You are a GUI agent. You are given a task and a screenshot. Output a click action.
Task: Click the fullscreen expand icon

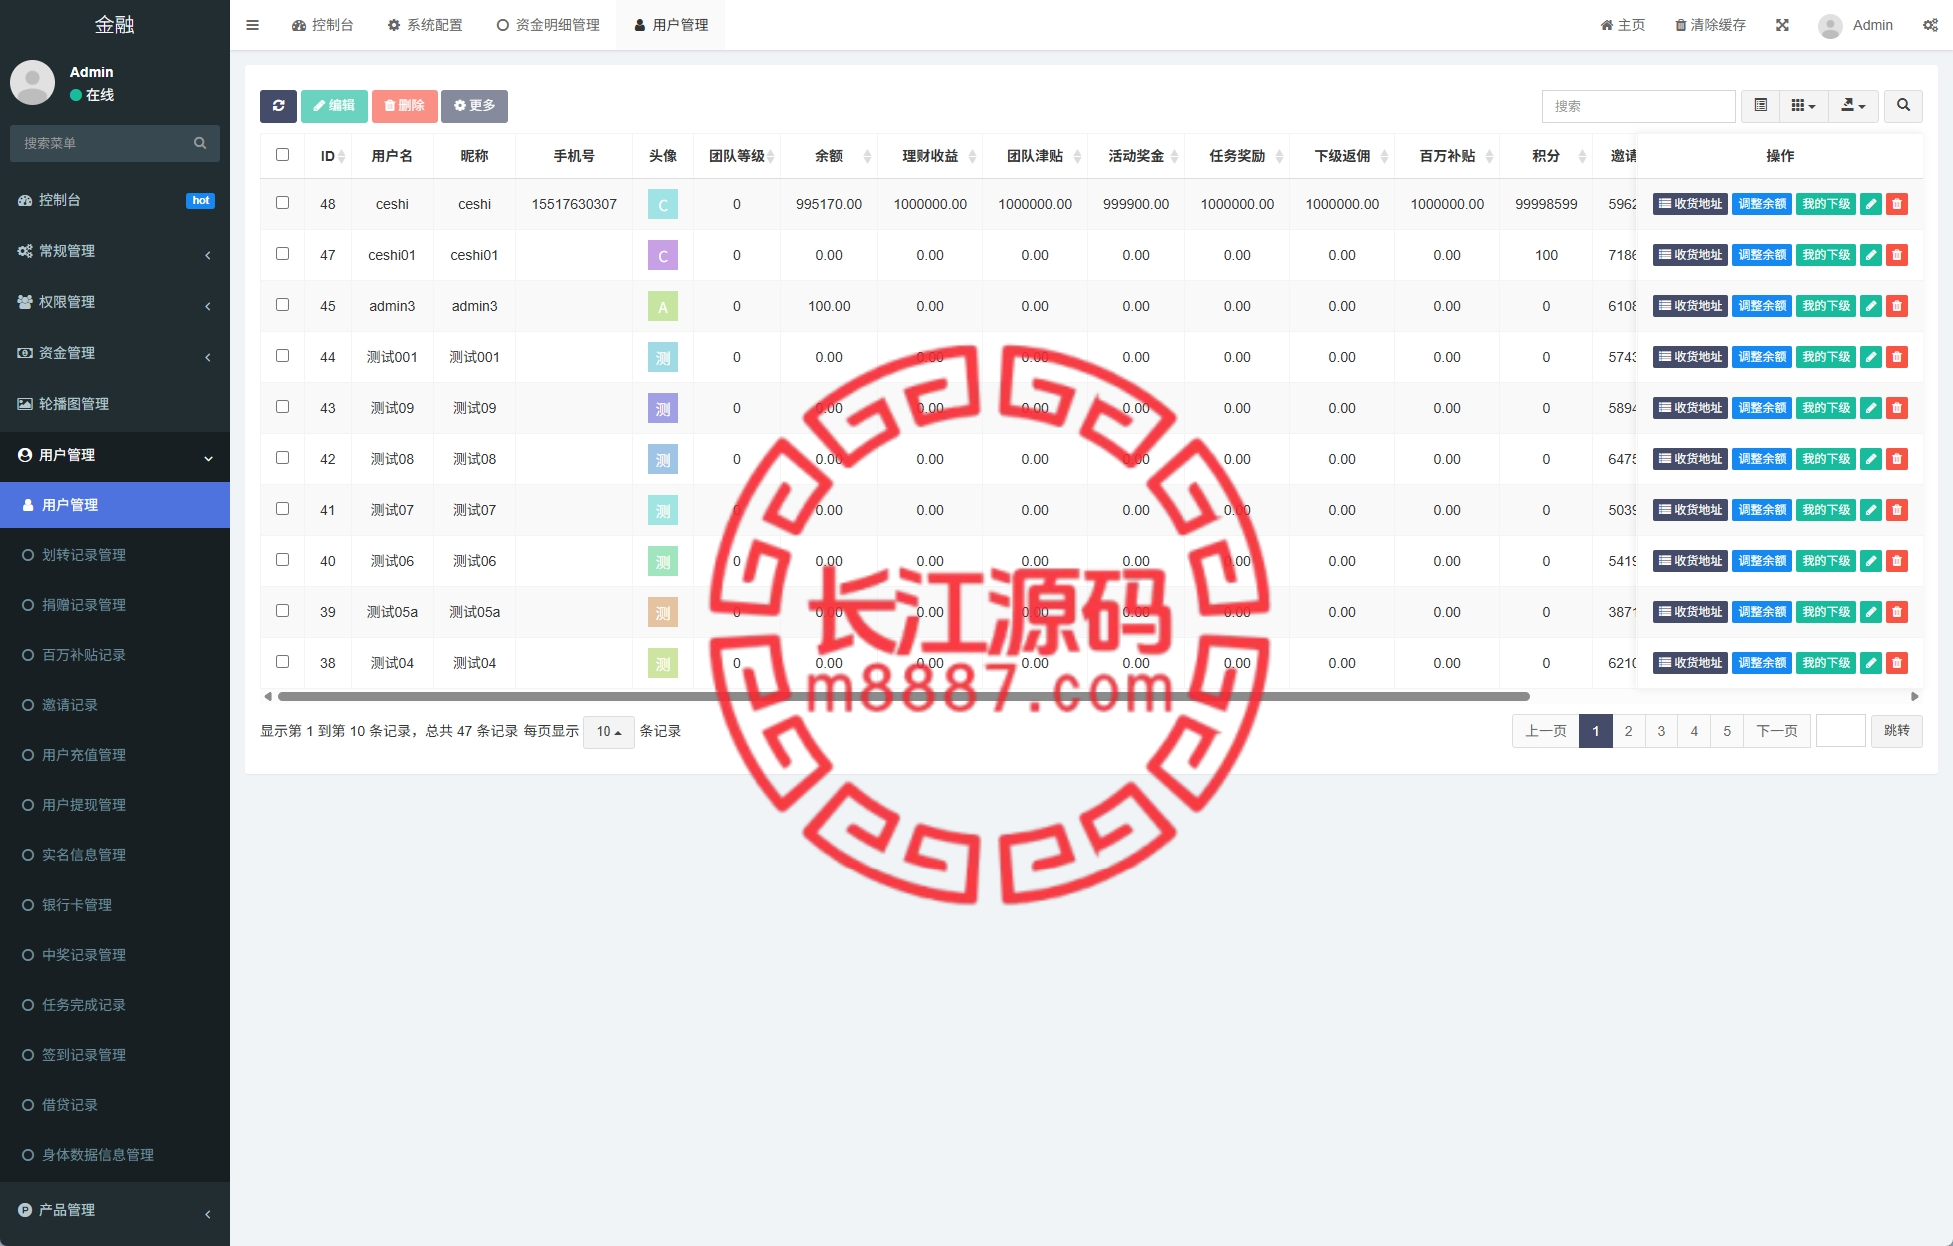pos(1782,25)
